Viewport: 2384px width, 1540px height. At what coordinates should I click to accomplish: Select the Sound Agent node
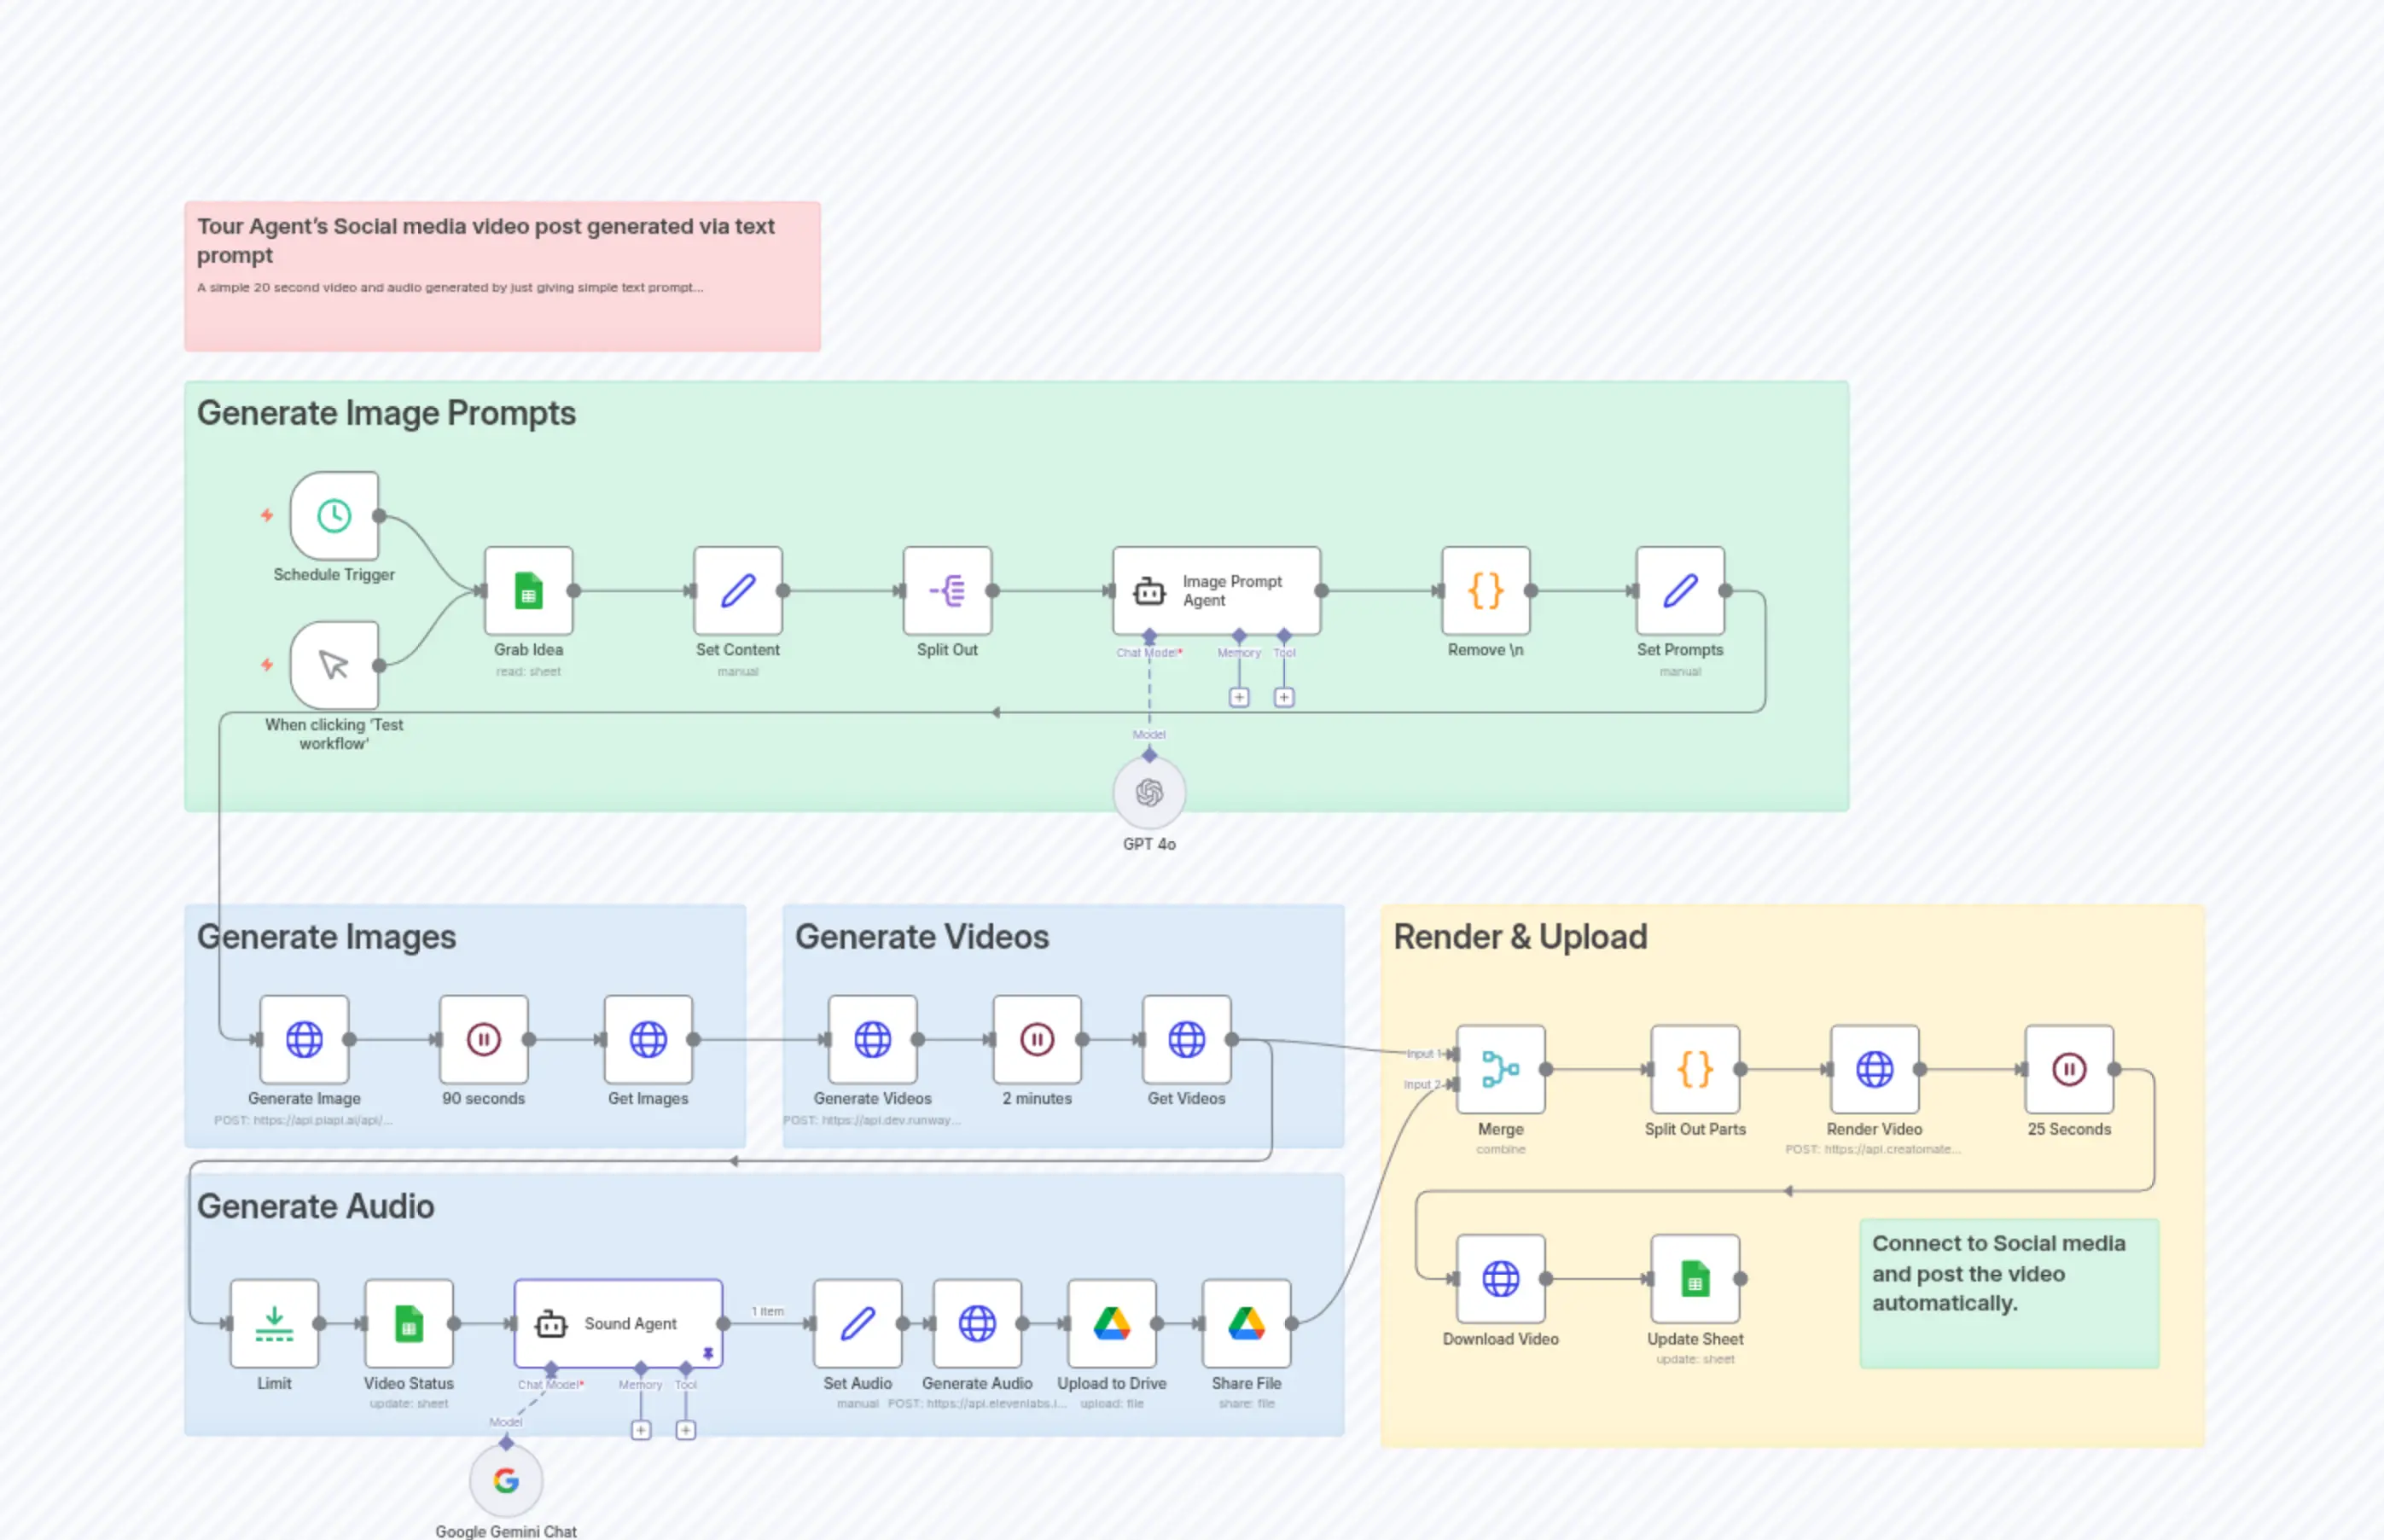(x=617, y=1322)
